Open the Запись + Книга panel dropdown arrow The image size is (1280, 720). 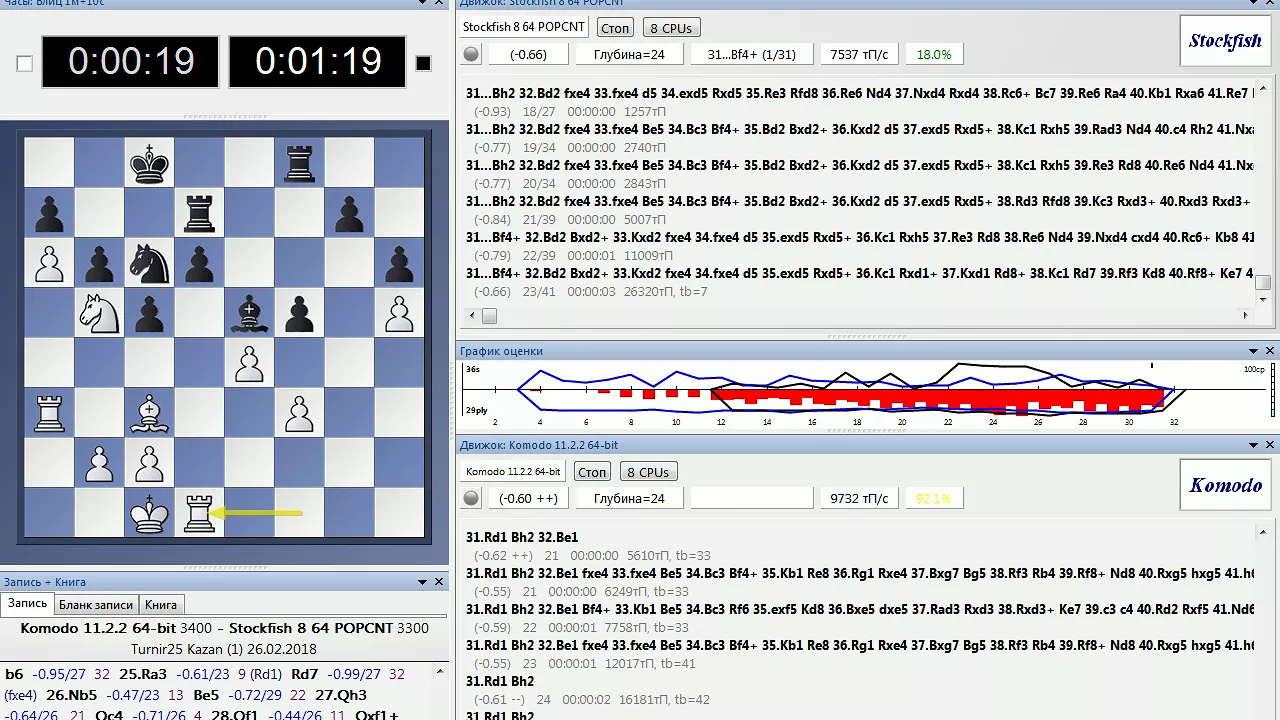pyautogui.click(x=422, y=581)
